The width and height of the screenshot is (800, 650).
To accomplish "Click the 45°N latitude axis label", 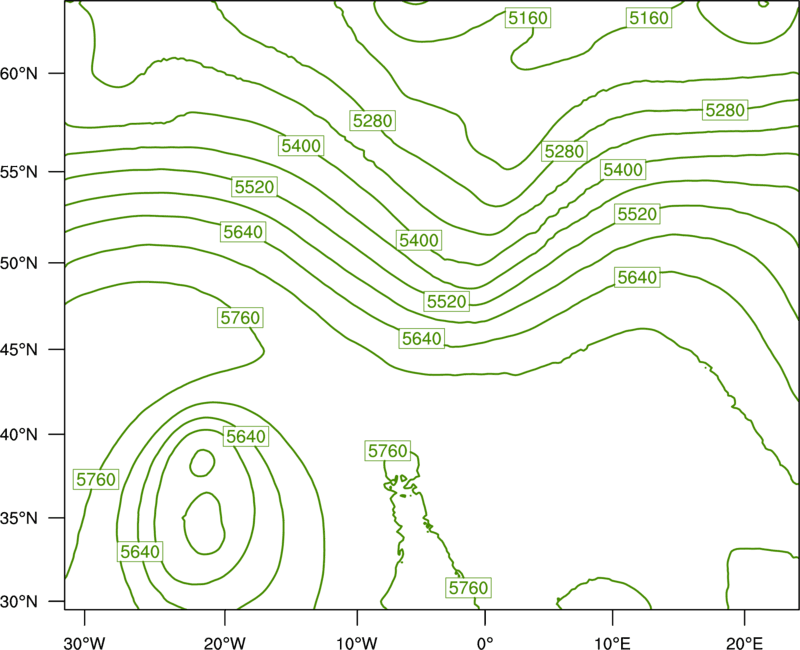I will [x=19, y=350].
